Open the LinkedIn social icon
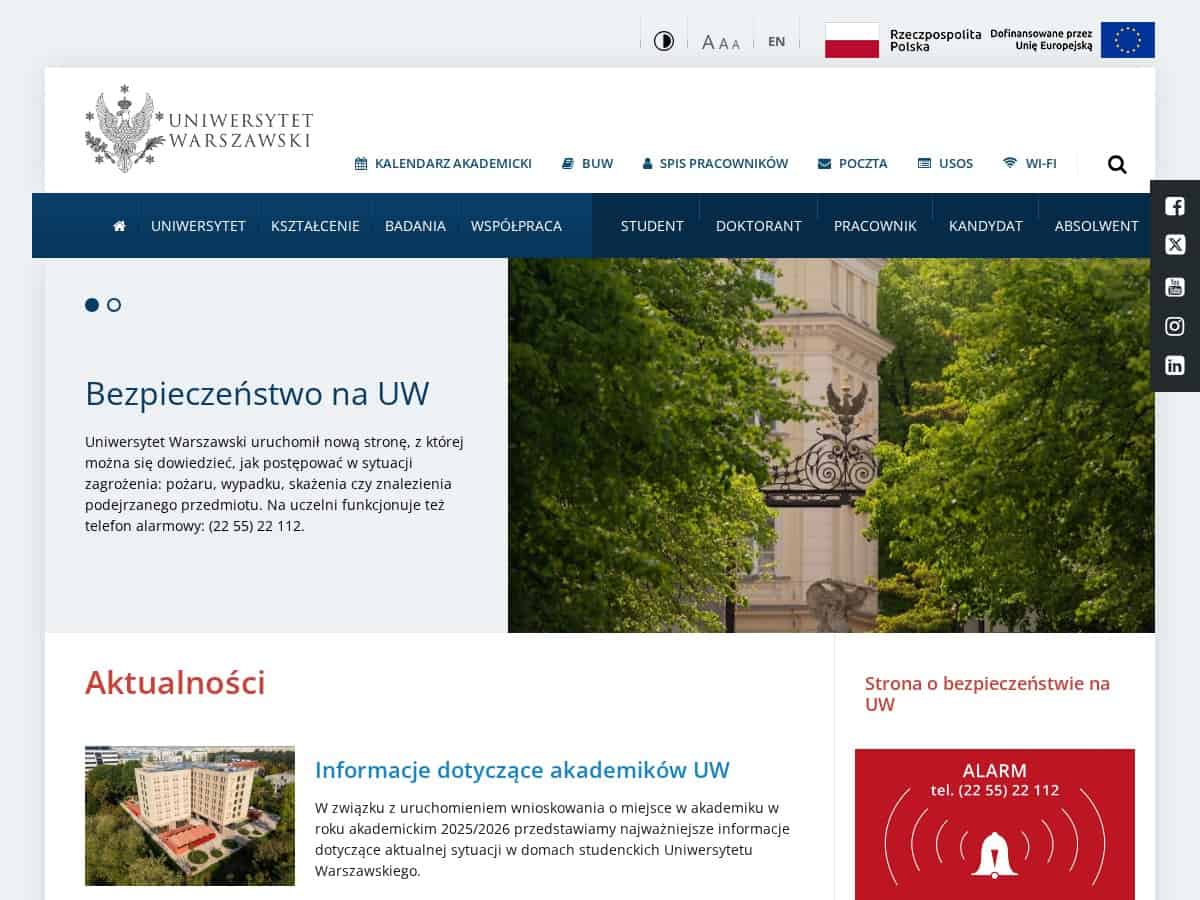1200x900 pixels. pyautogui.click(x=1175, y=365)
